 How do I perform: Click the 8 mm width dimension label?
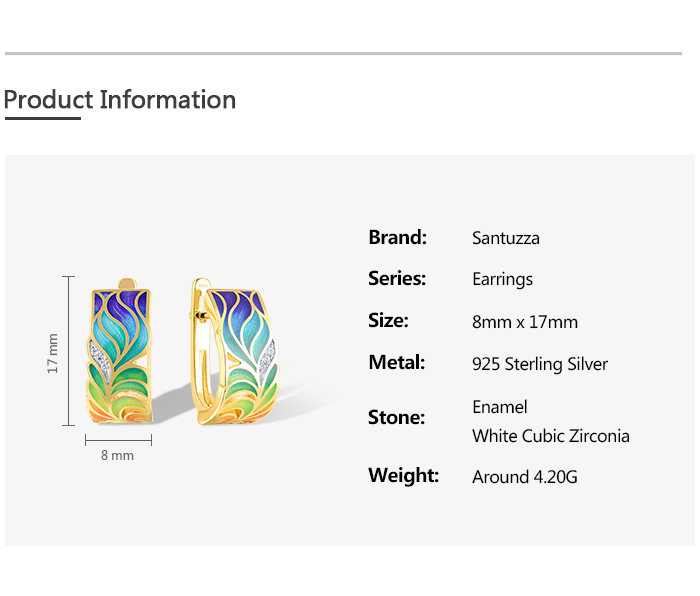(x=117, y=455)
